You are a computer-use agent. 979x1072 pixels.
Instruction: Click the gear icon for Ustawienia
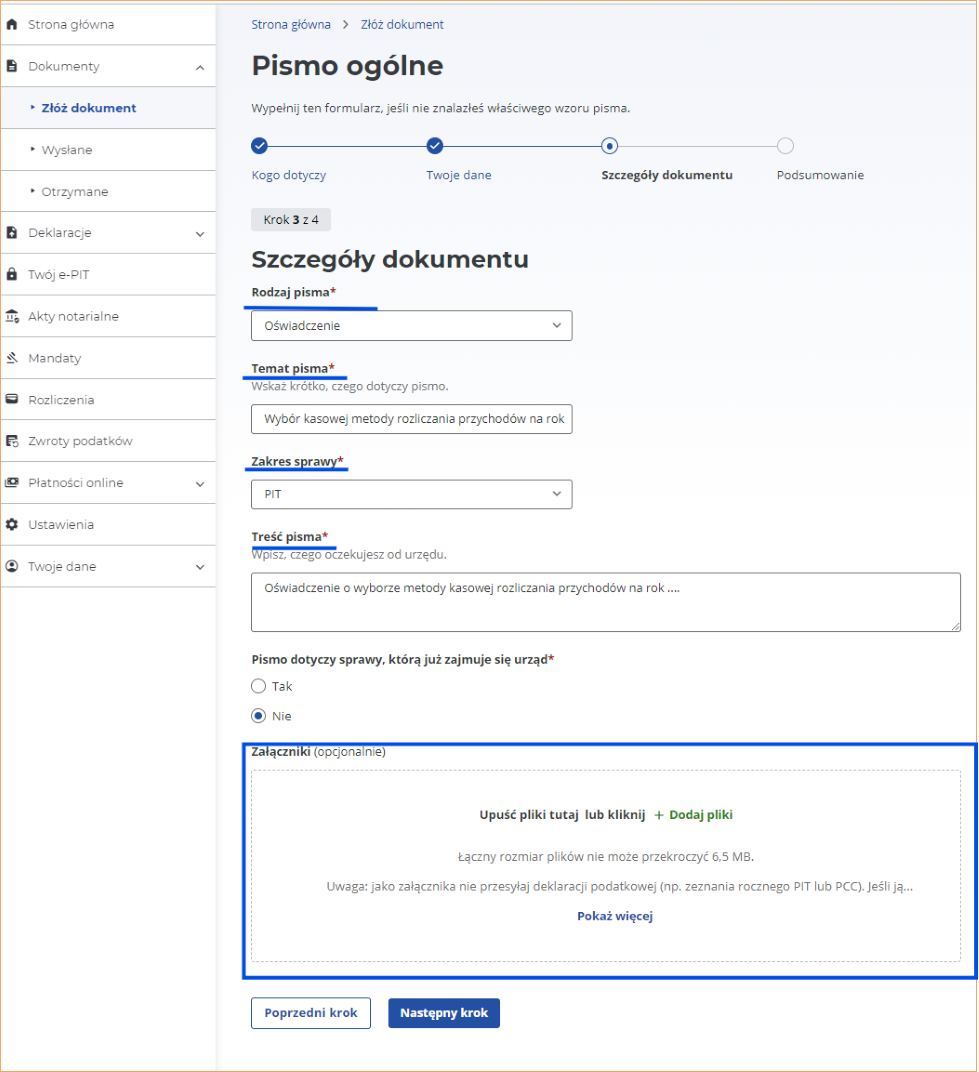(x=12, y=524)
